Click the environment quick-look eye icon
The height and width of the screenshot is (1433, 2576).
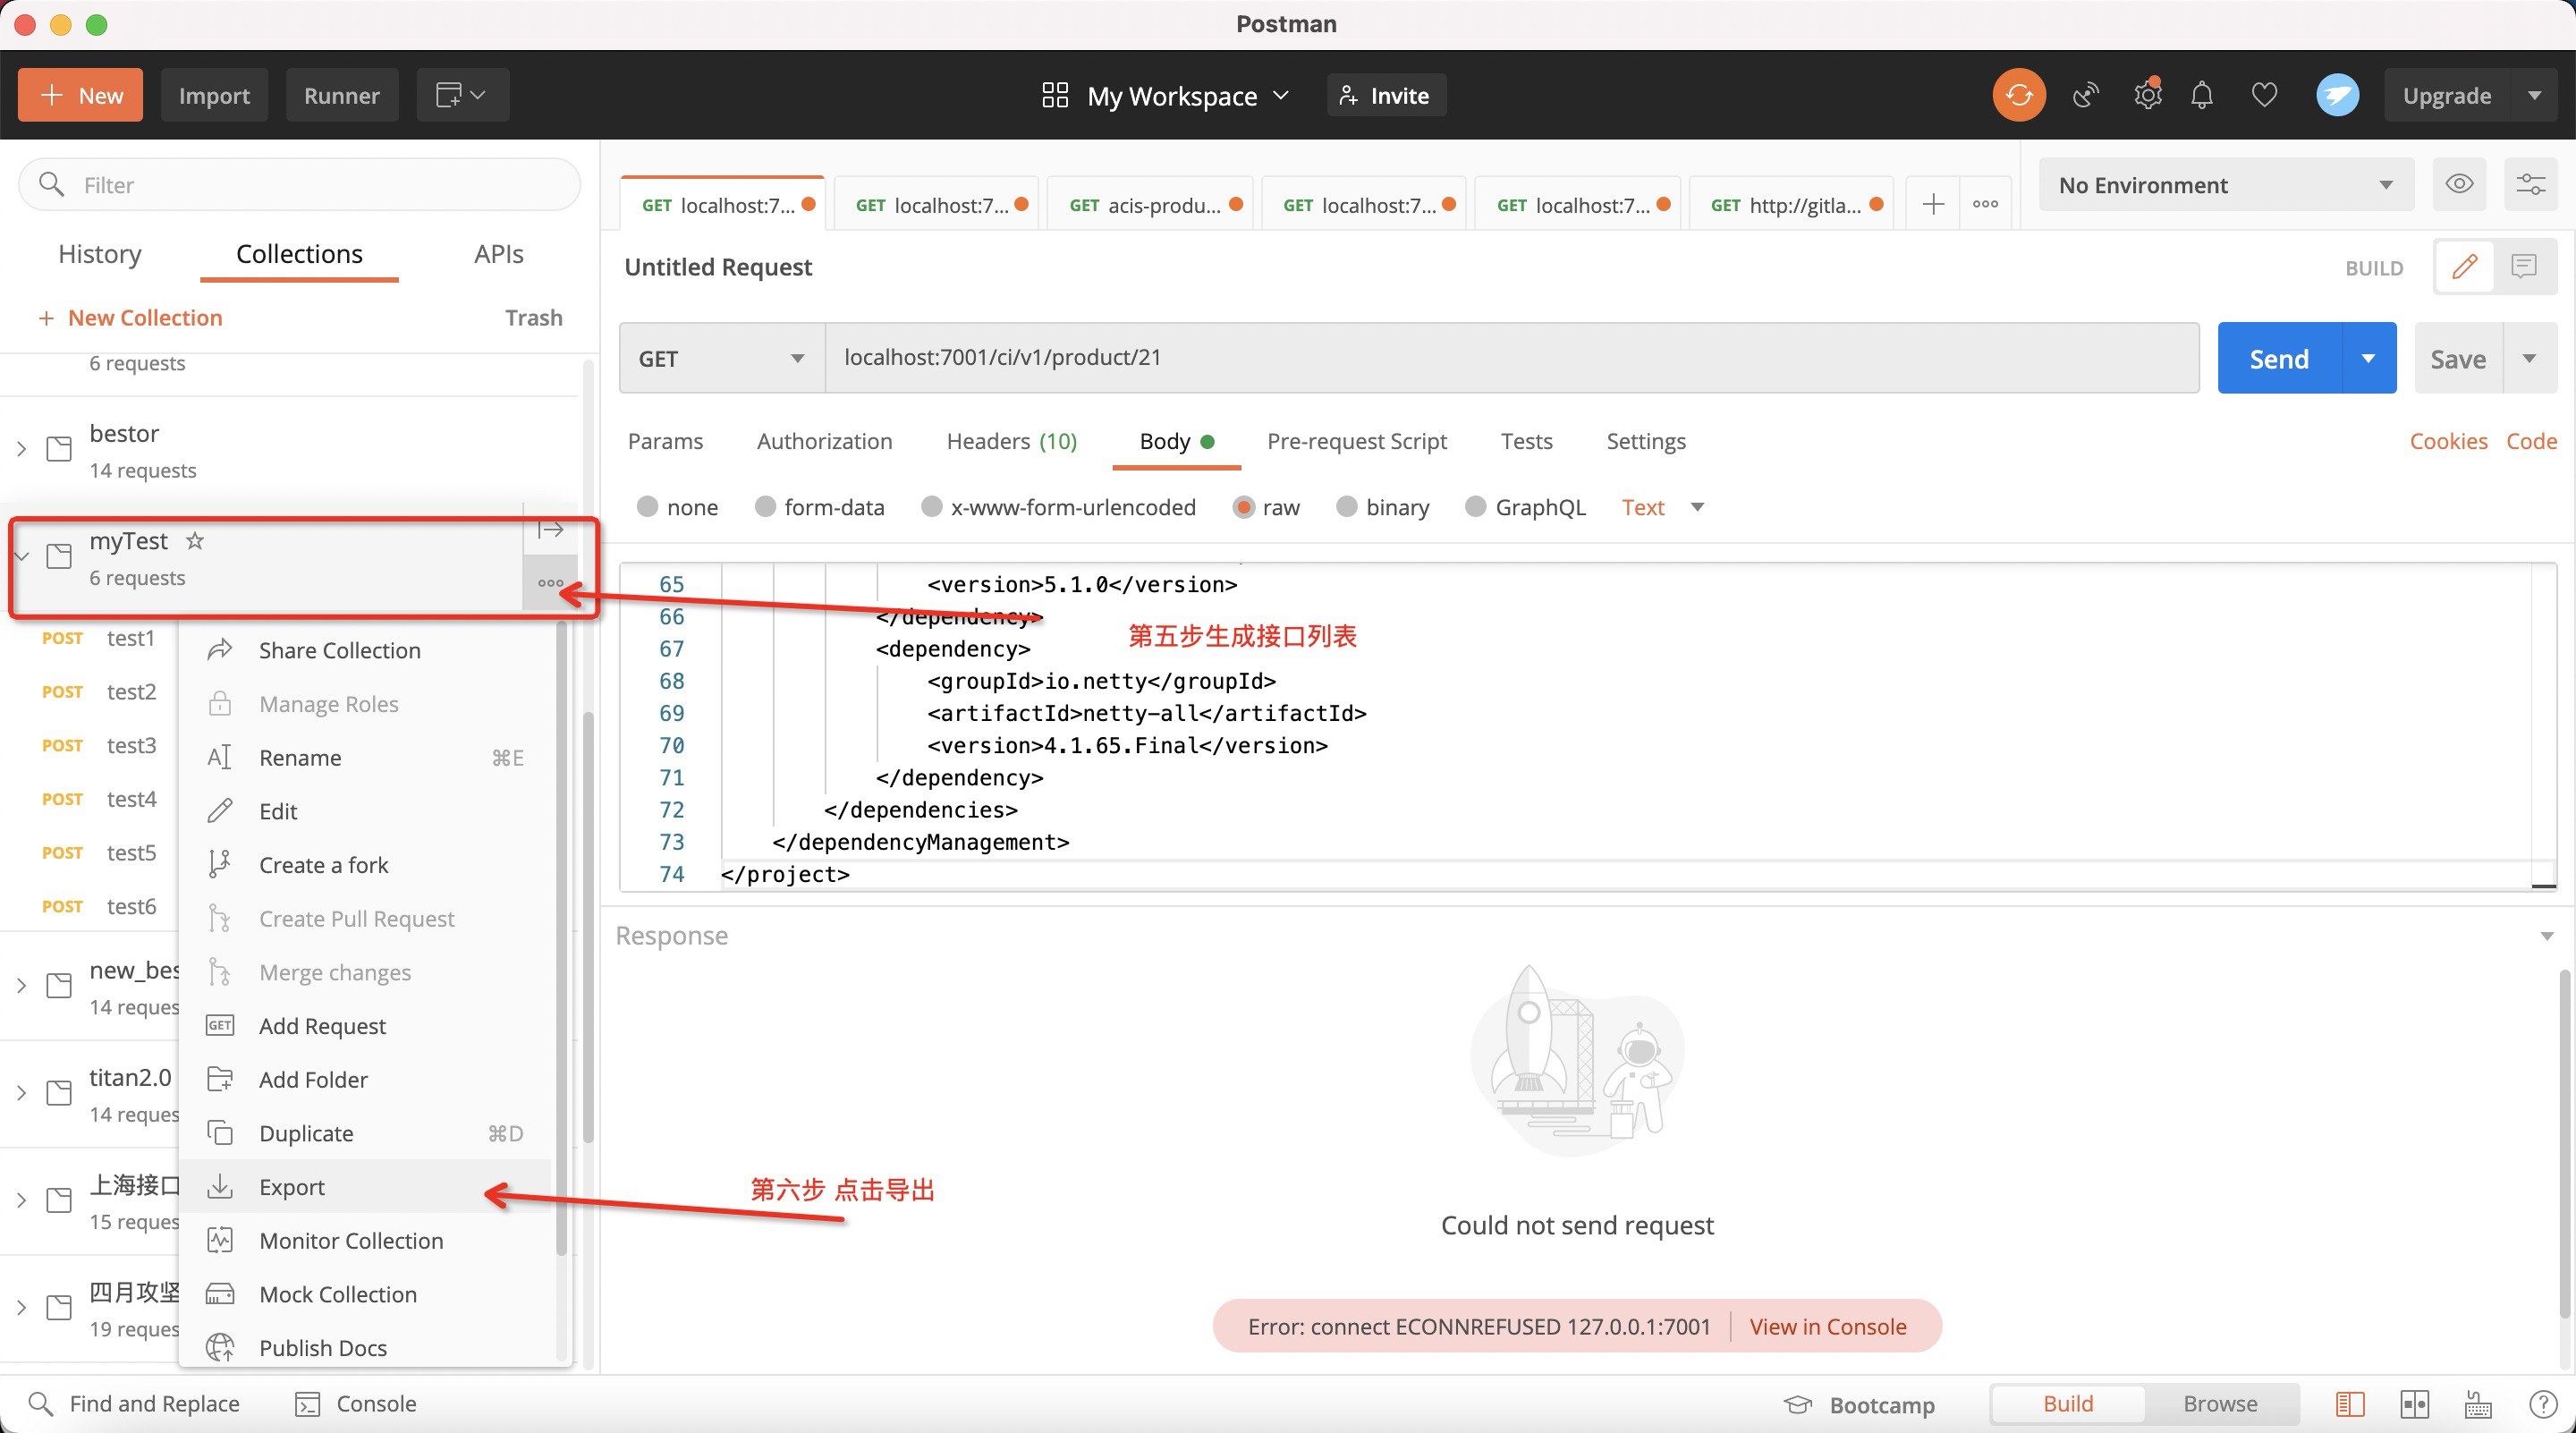click(x=2460, y=182)
